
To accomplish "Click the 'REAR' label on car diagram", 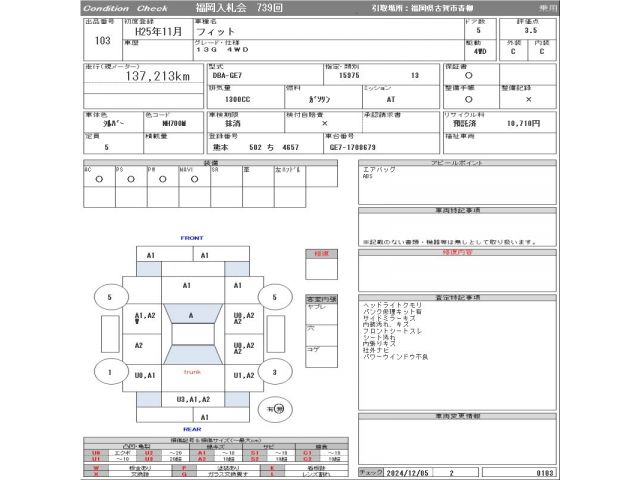I will pyautogui.click(x=192, y=429).
